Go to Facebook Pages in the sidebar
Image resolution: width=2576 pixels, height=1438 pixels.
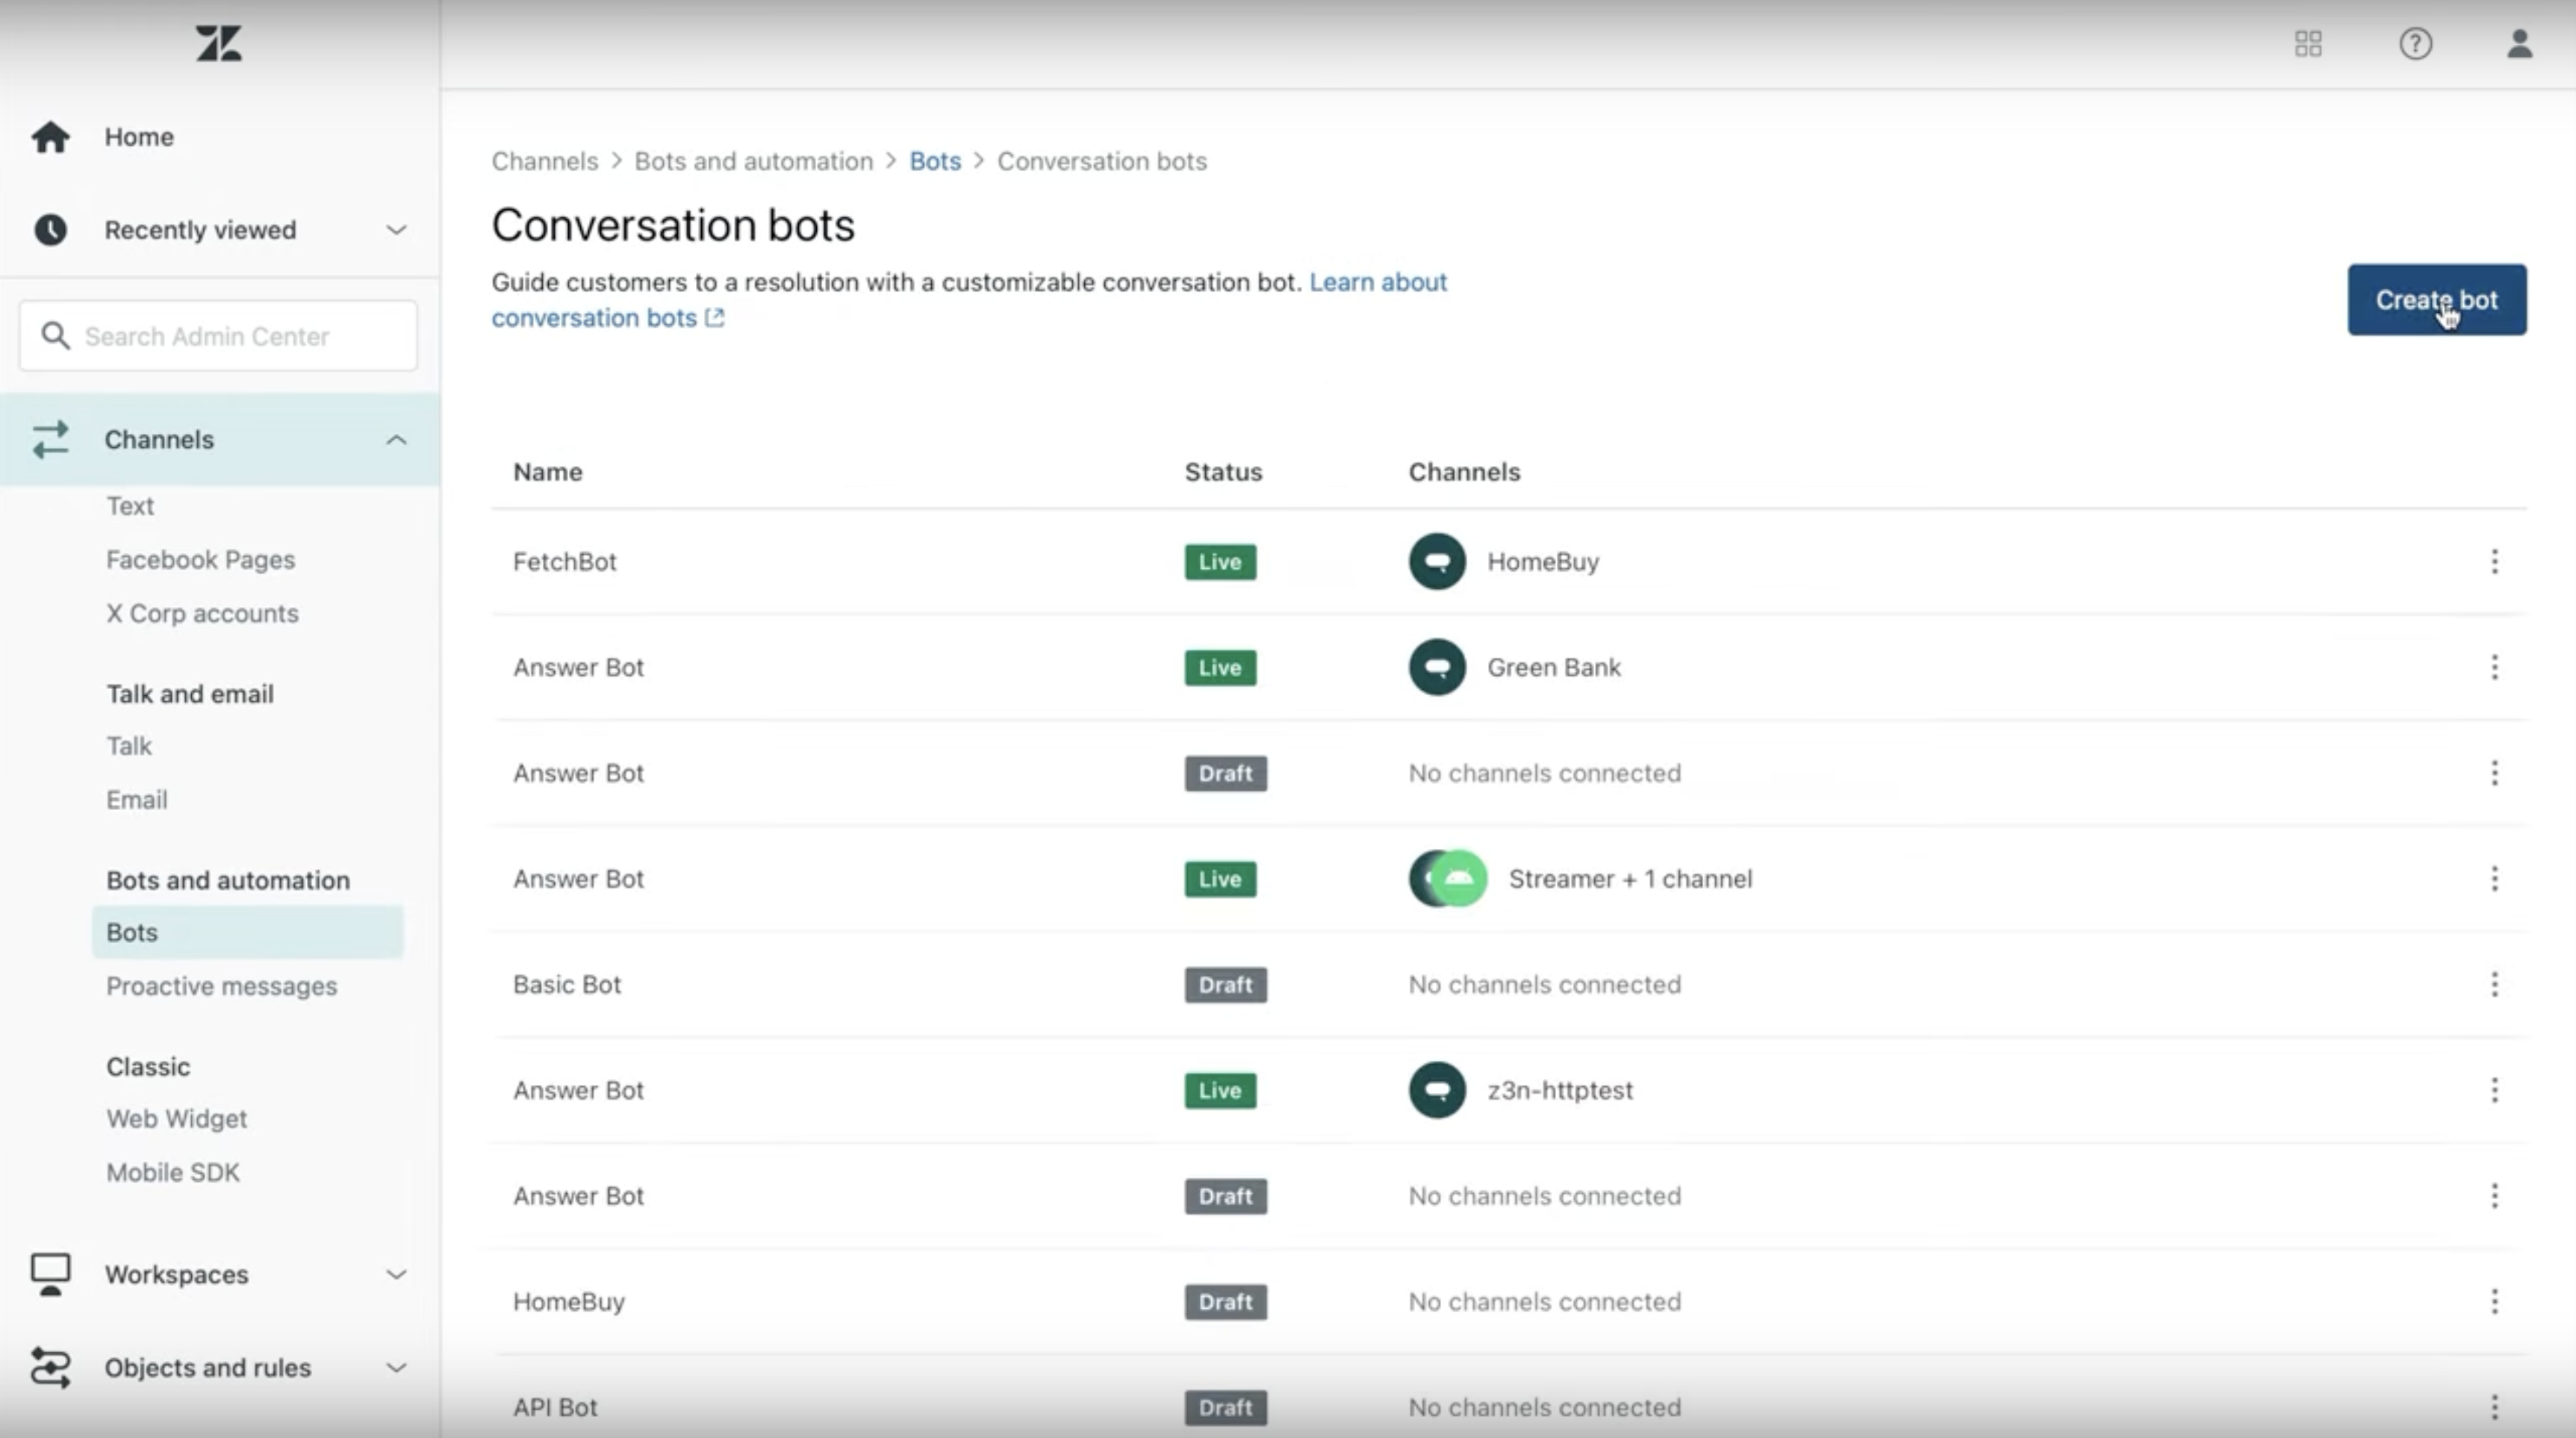(201, 560)
